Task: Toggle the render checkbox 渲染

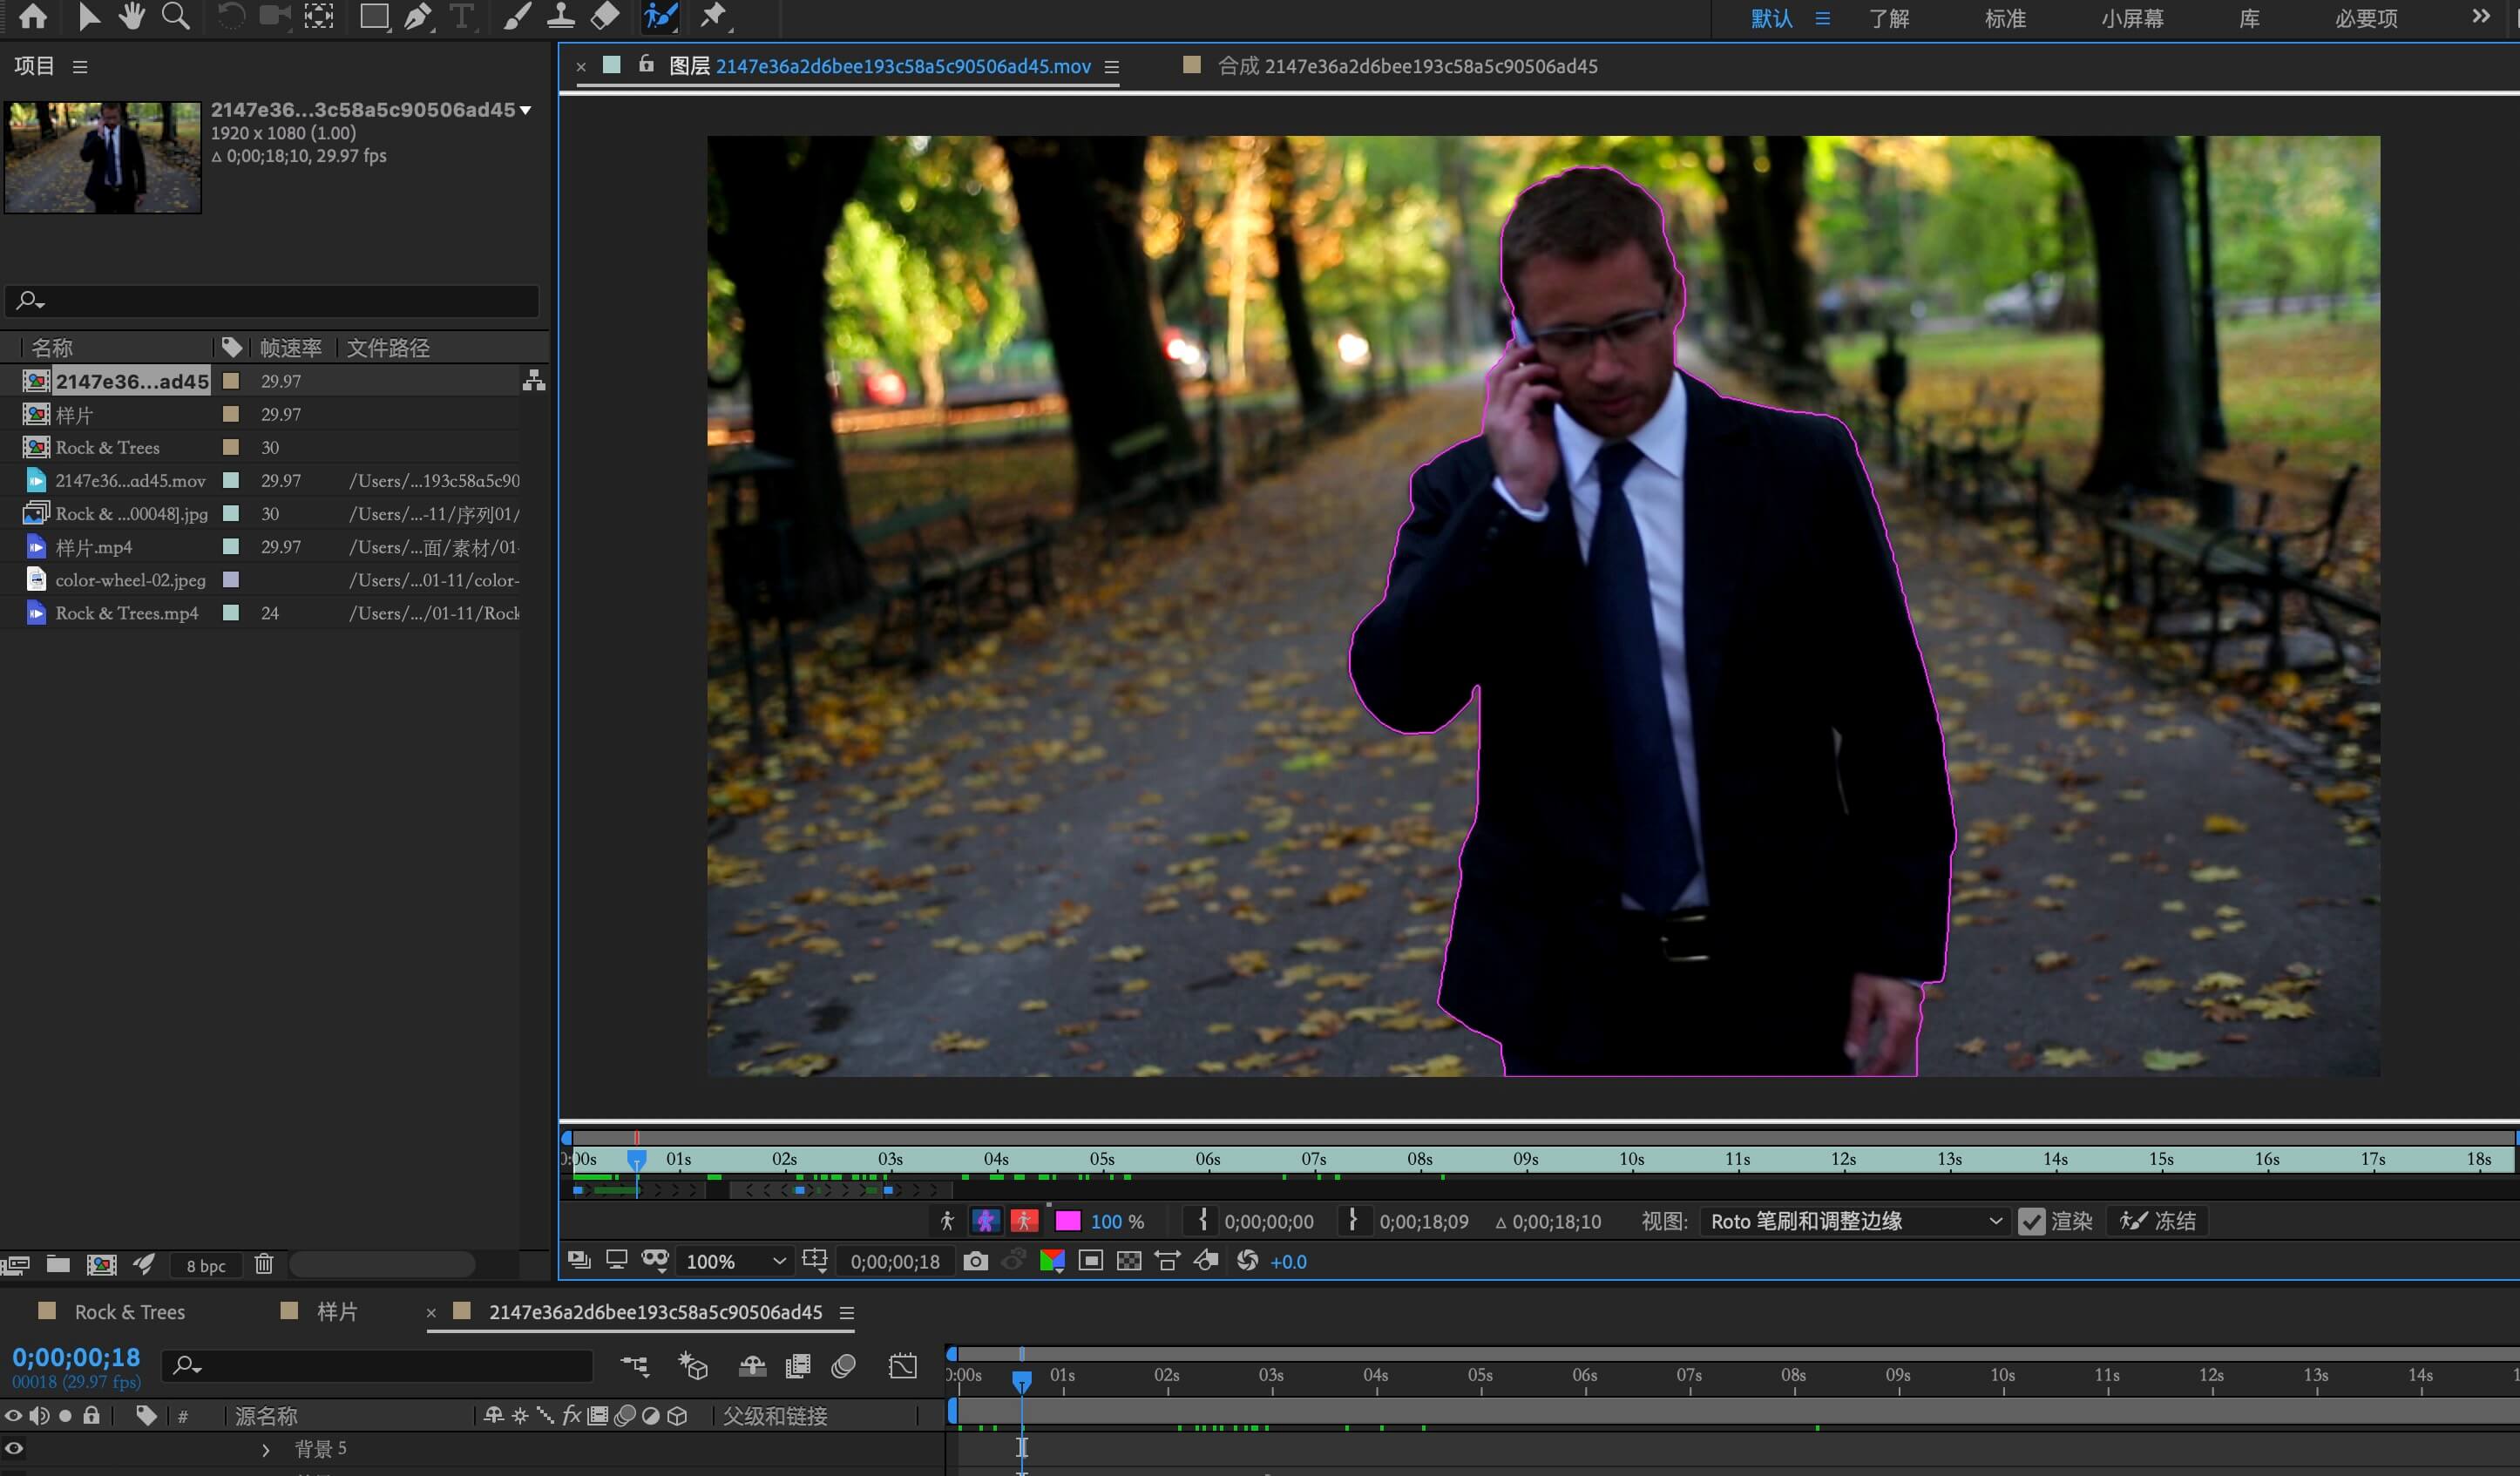Action: click(x=2031, y=1221)
